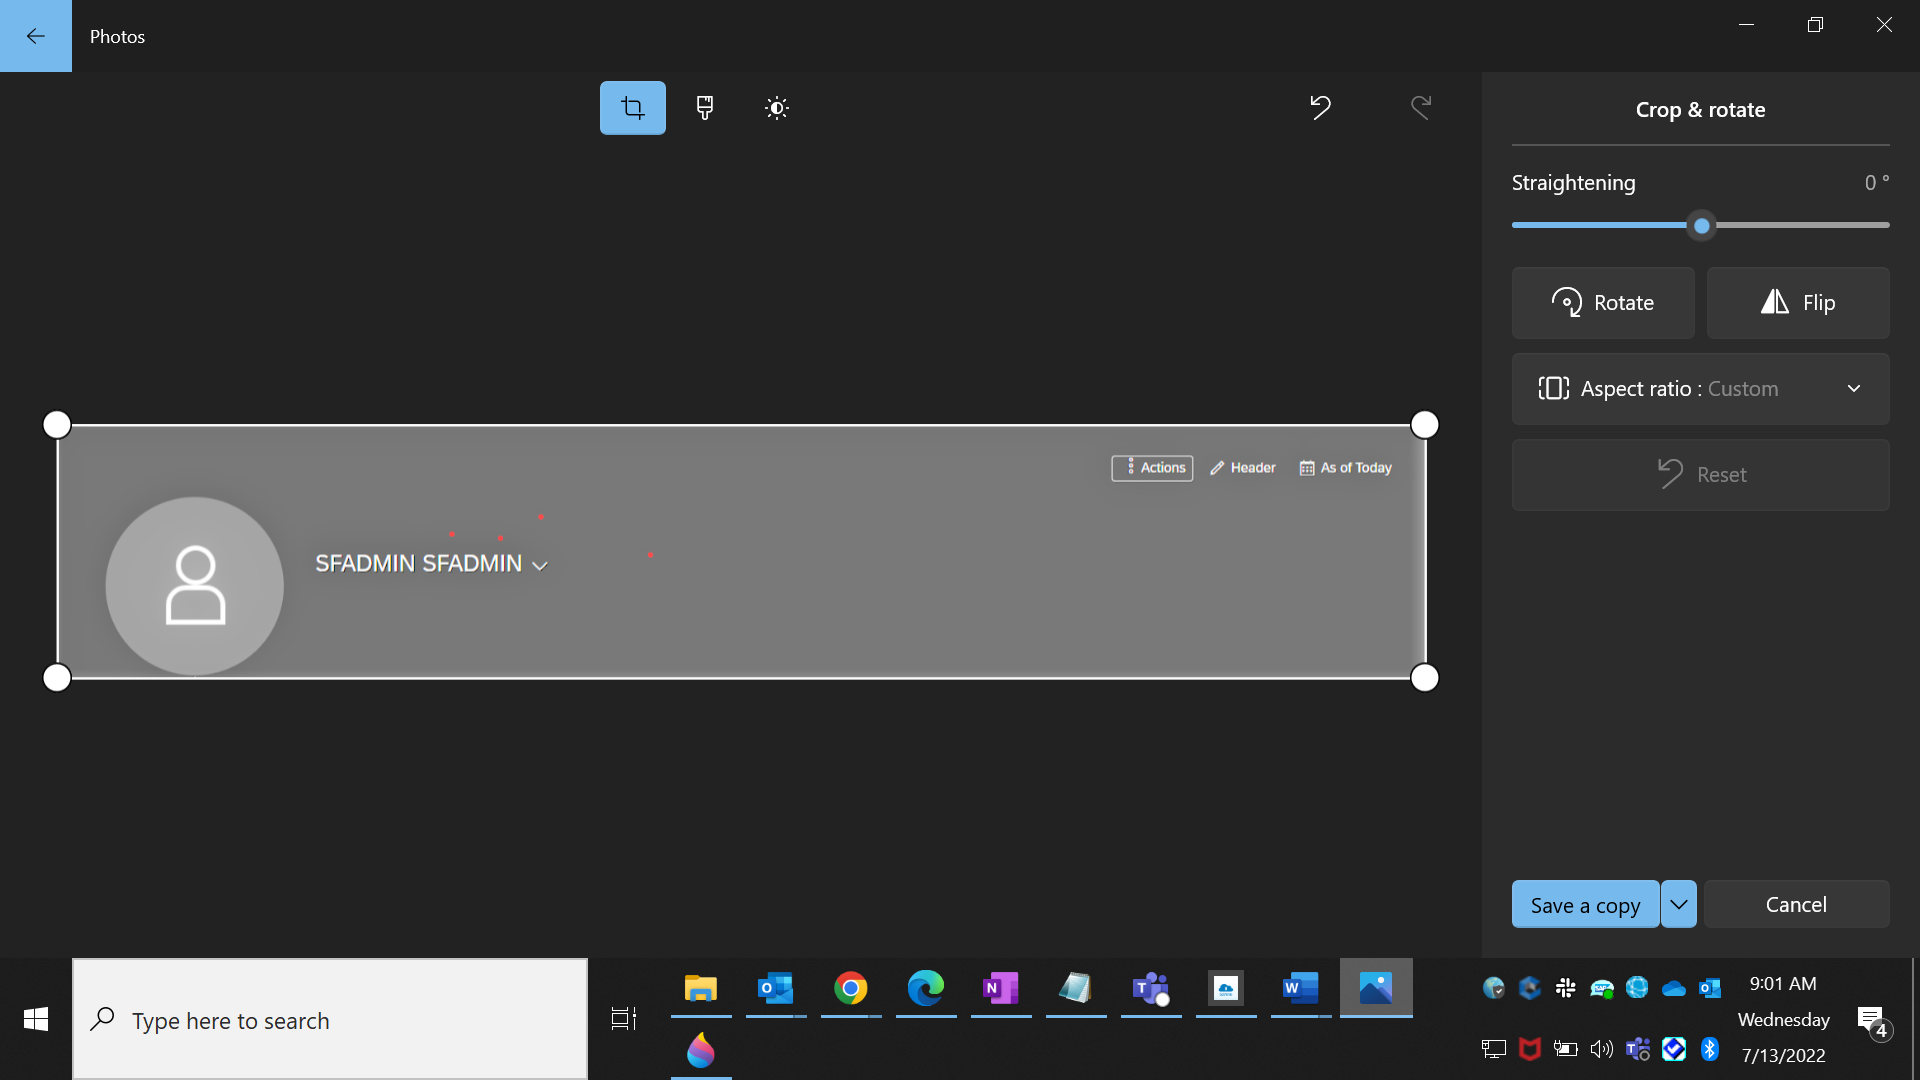Open Microsoft Edge from the taskbar
The width and height of the screenshot is (1920, 1080).
click(x=926, y=988)
